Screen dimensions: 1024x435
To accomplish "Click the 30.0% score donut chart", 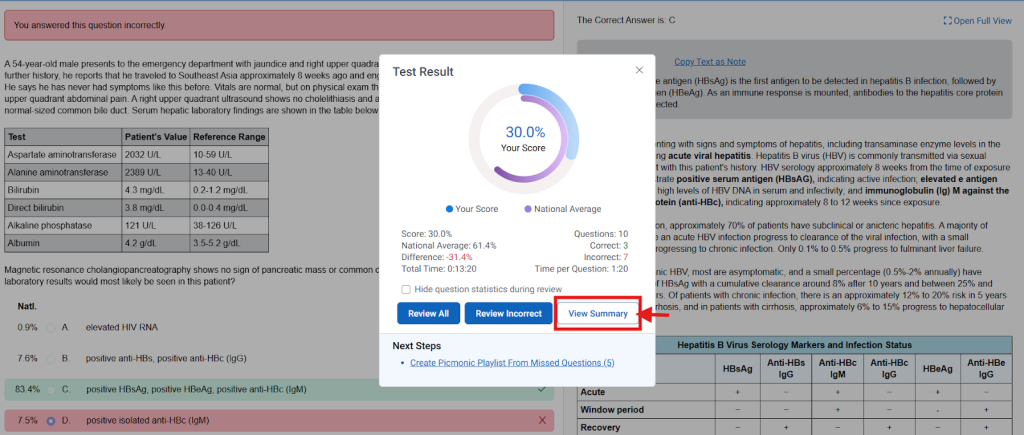I will point(525,138).
